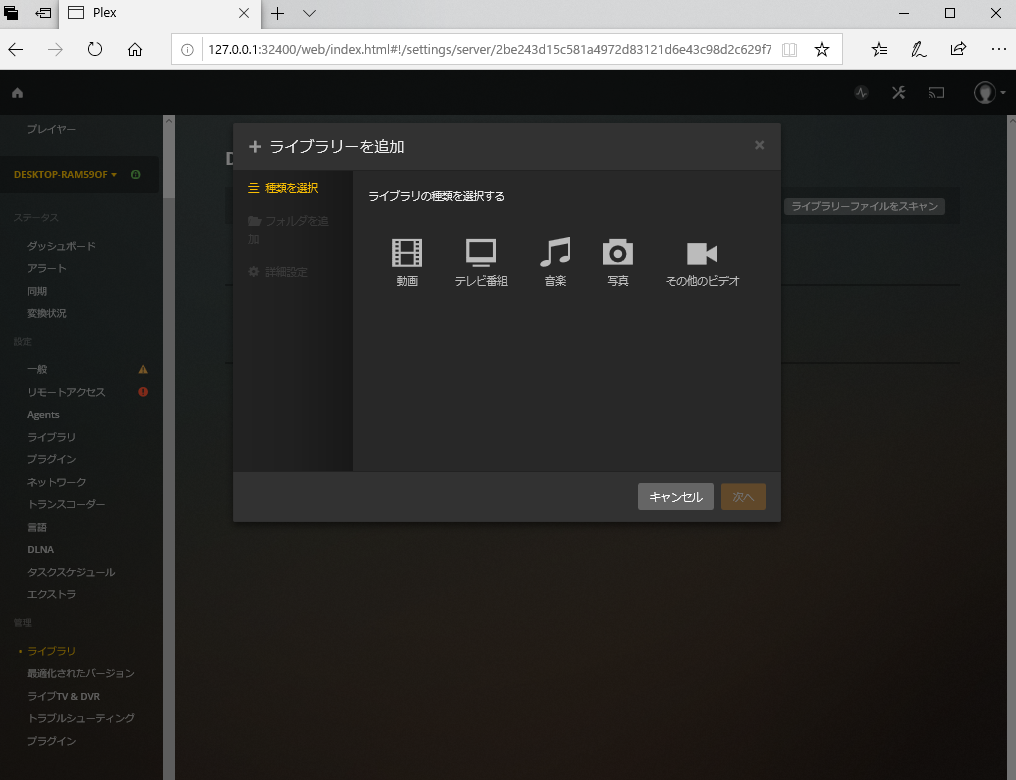Choose the 写真 photo library type
The image size is (1016, 780).
(x=618, y=261)
